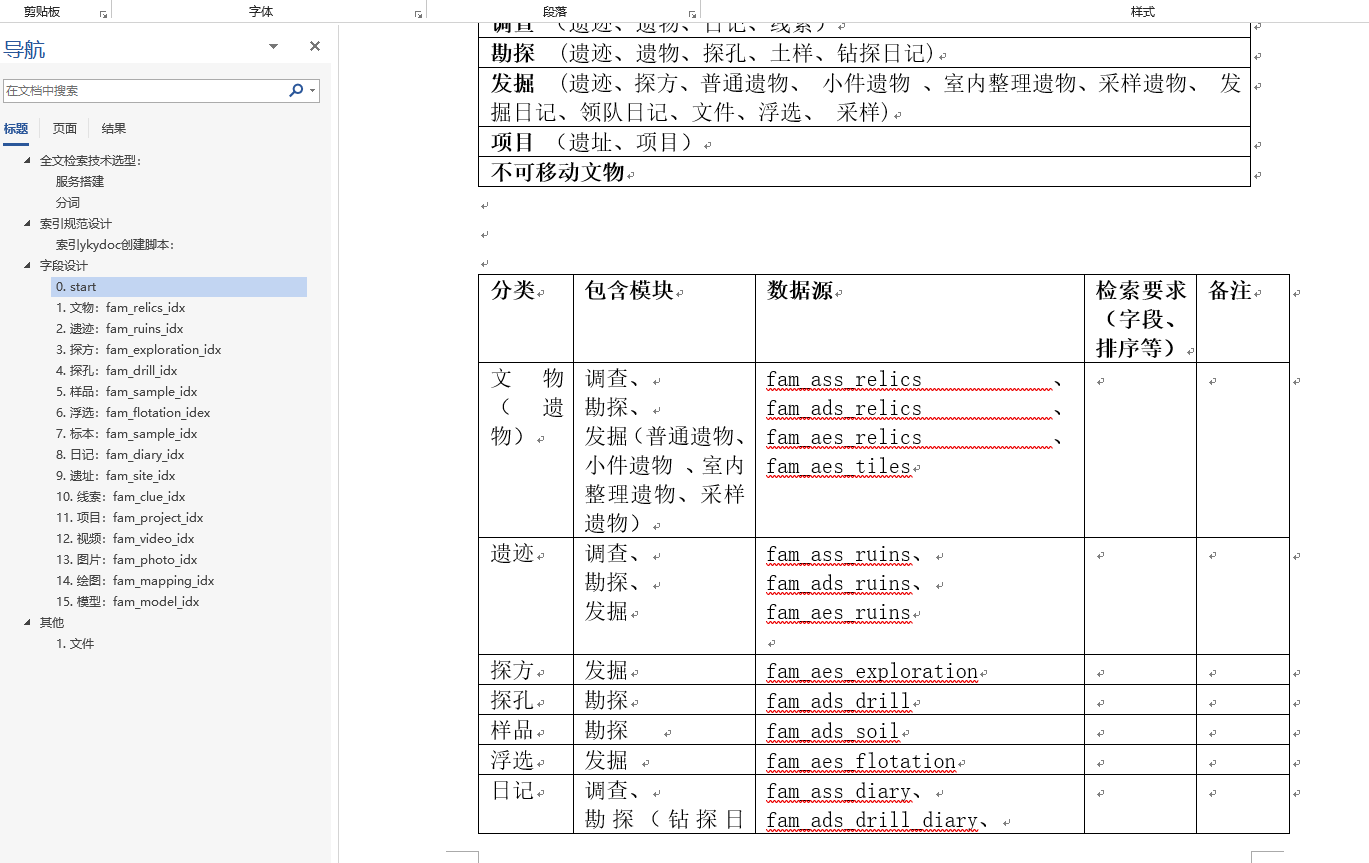This screenshot has width=1369, height=863.
Task: Close the navigation pane
Action: pyautogui.click(x=315, y=46)
